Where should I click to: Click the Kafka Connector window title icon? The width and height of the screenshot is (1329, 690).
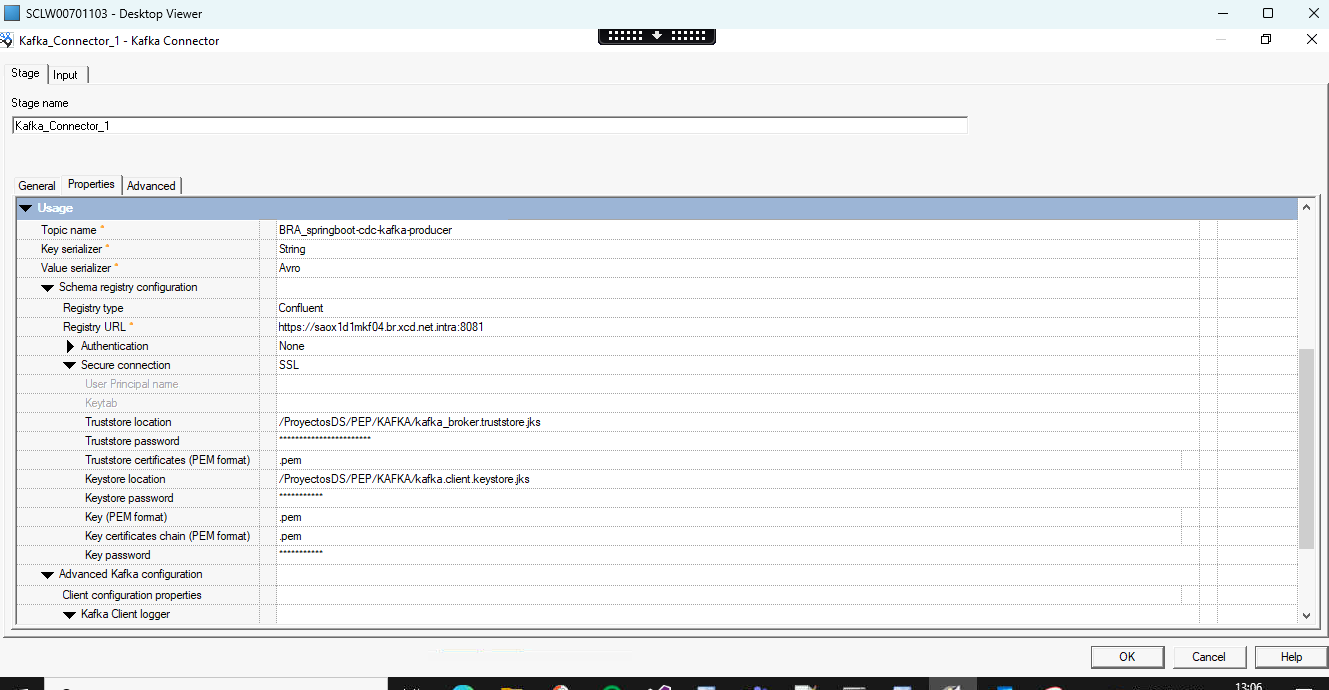click(7, 41)
